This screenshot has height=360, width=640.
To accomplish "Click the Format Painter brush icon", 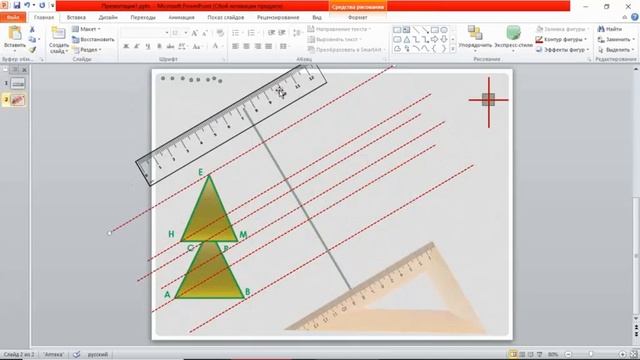I will (32, 50).
